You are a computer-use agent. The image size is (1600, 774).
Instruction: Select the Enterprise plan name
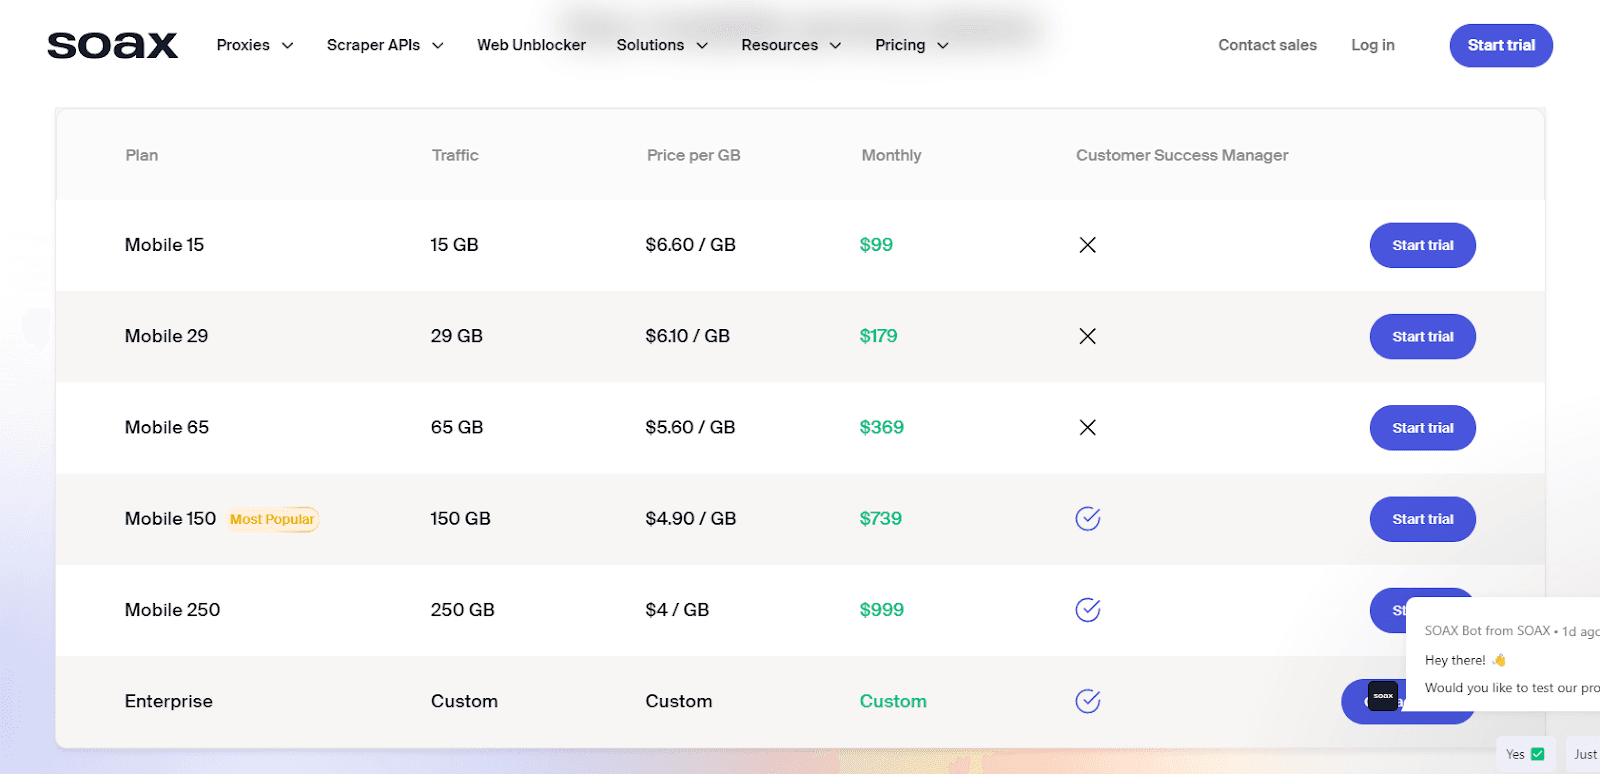pos(168,701)
